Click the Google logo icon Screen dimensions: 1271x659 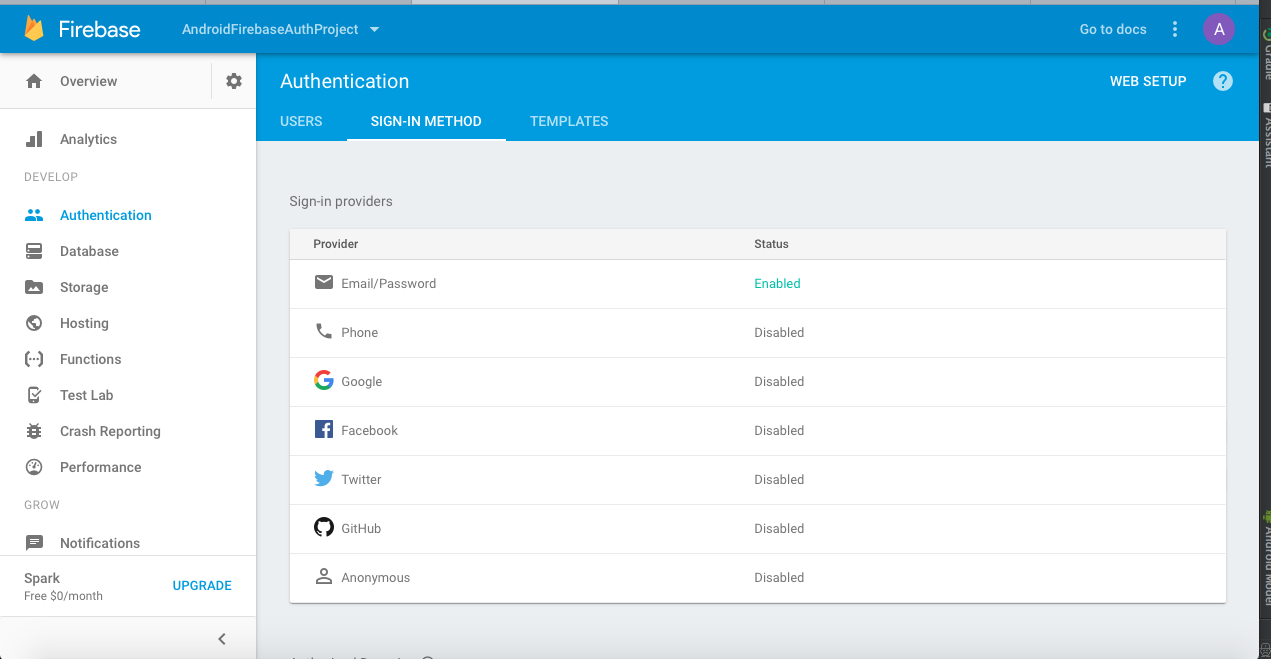323,380
